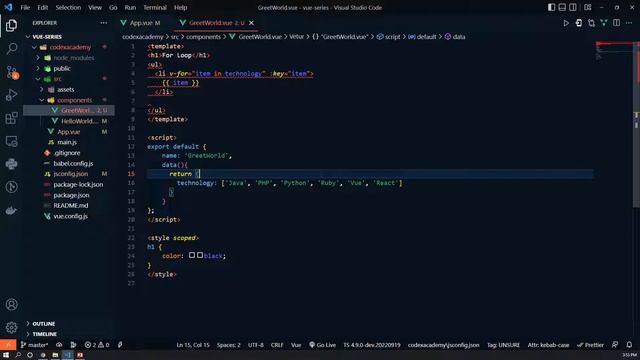Open the Remote Explorer view
The image size is (640, 360).
pyautogui.click(x=11, y=141)
